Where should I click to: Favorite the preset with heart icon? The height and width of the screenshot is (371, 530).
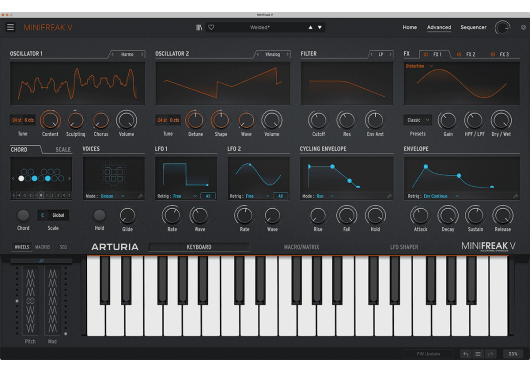pos(211,27)
